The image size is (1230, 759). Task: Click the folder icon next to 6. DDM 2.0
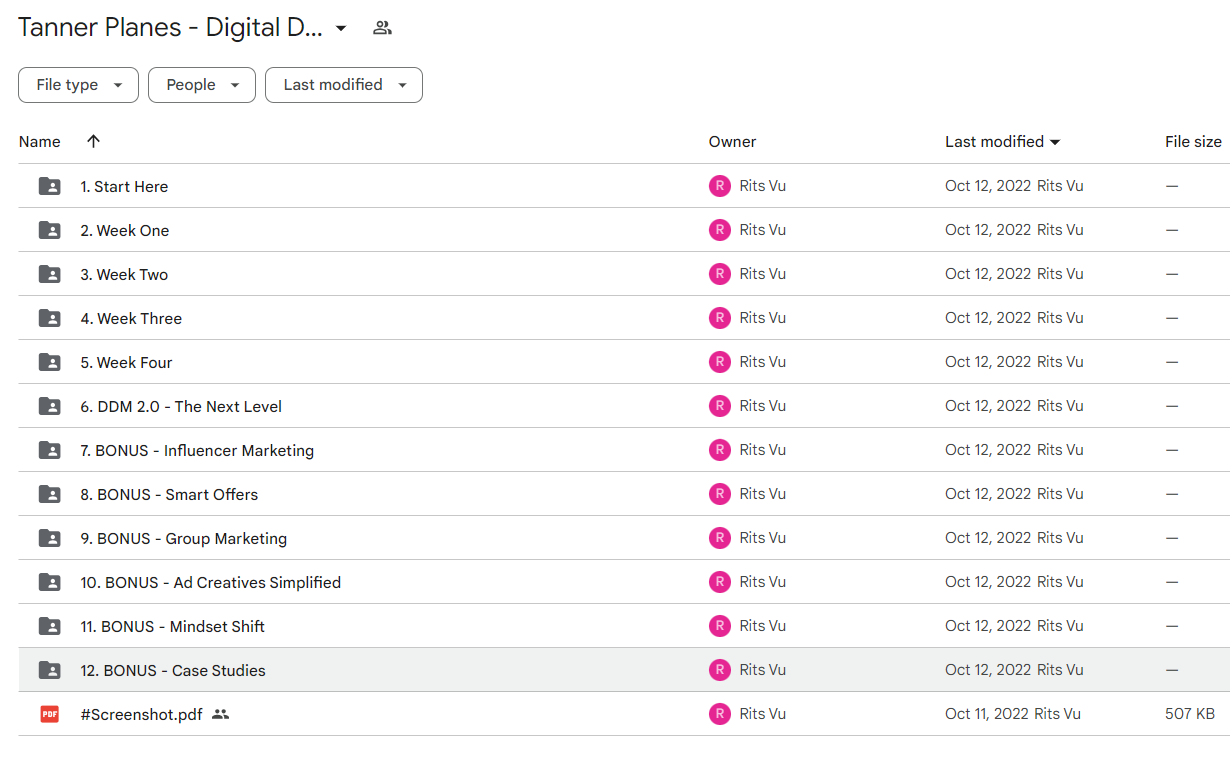click(49, 406)
